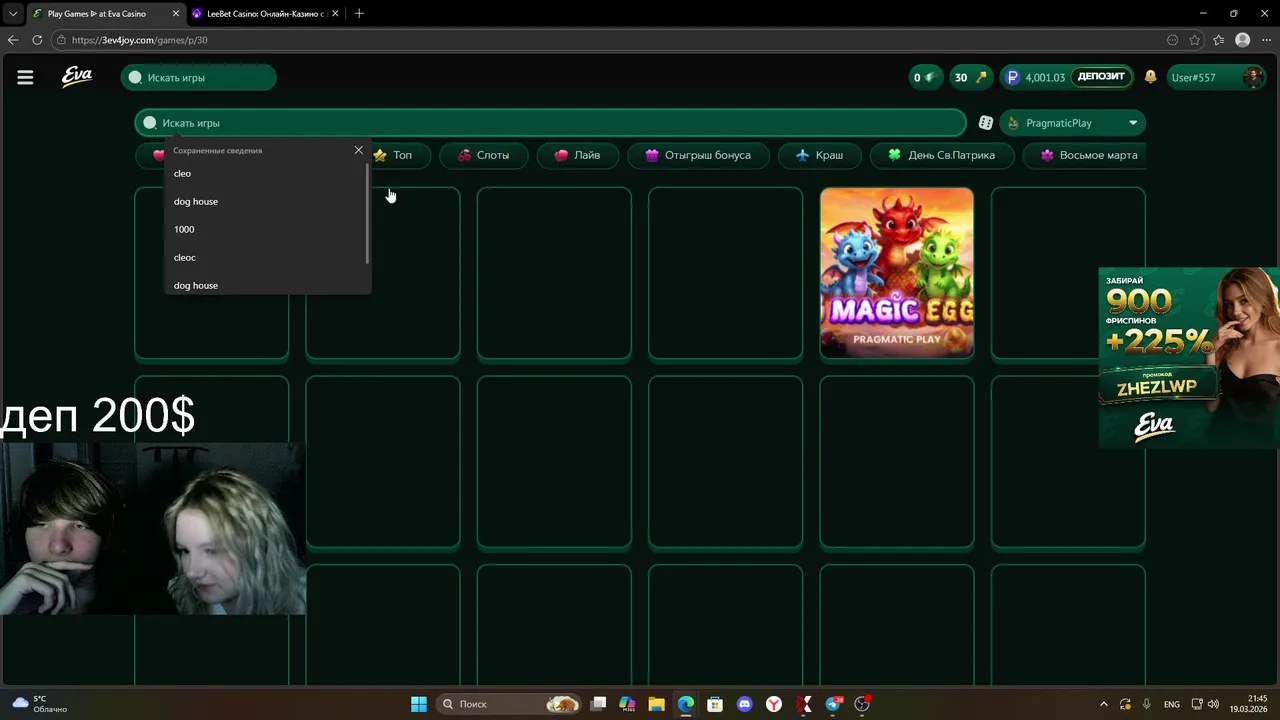The width and height of the screenshot is (1280, 720).
Task: Click suggestions popup scrollbar
Action: click(368, 214)
